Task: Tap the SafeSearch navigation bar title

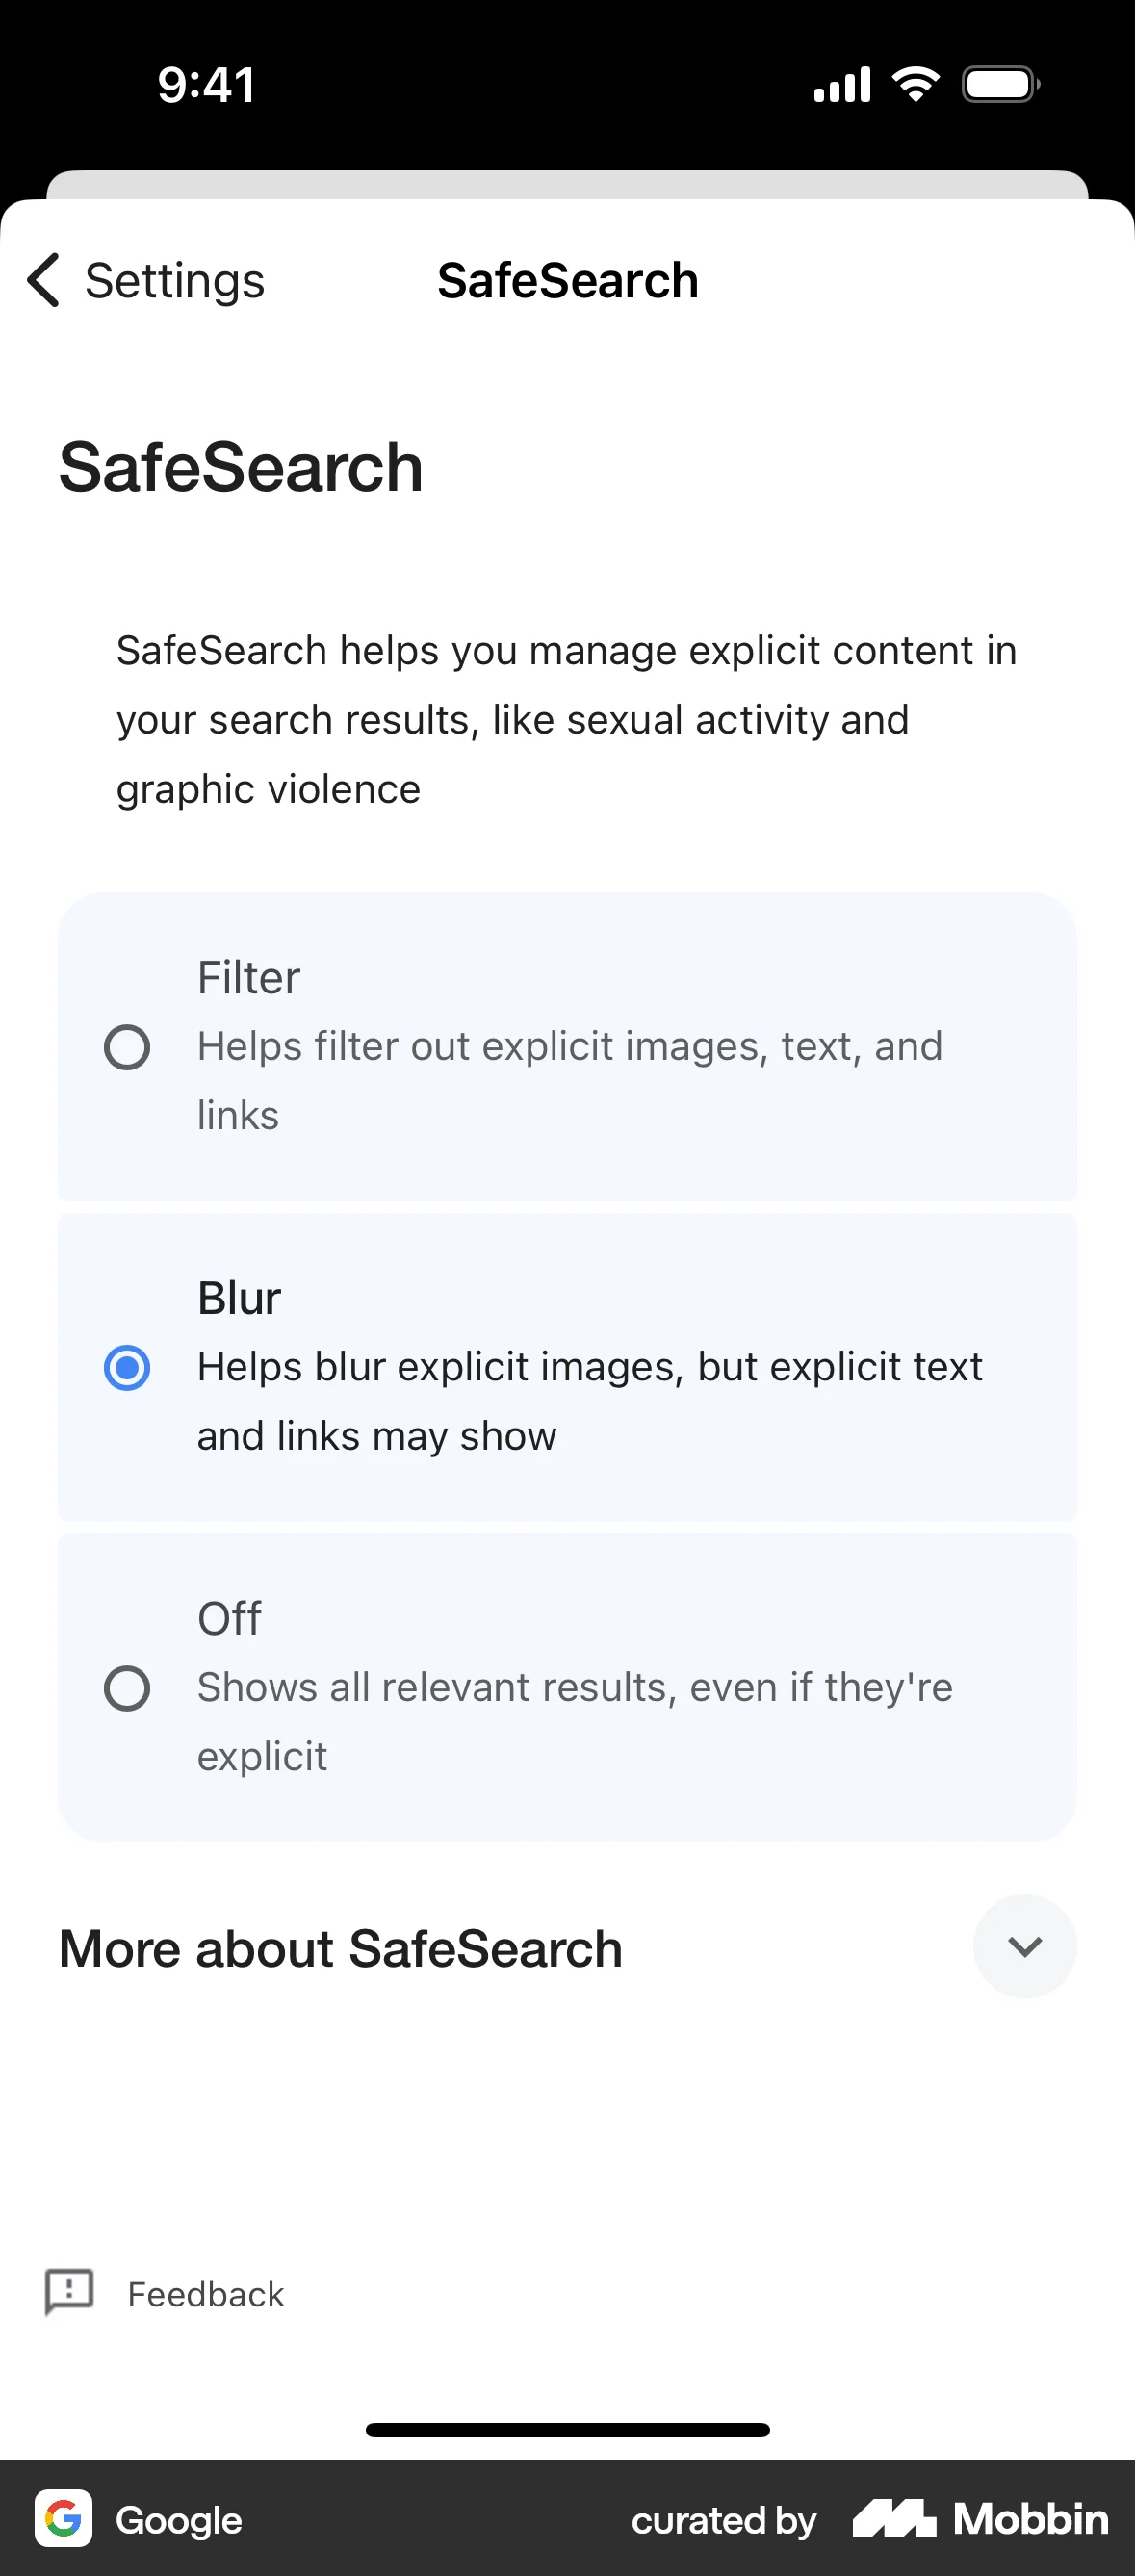Action: 567,281
